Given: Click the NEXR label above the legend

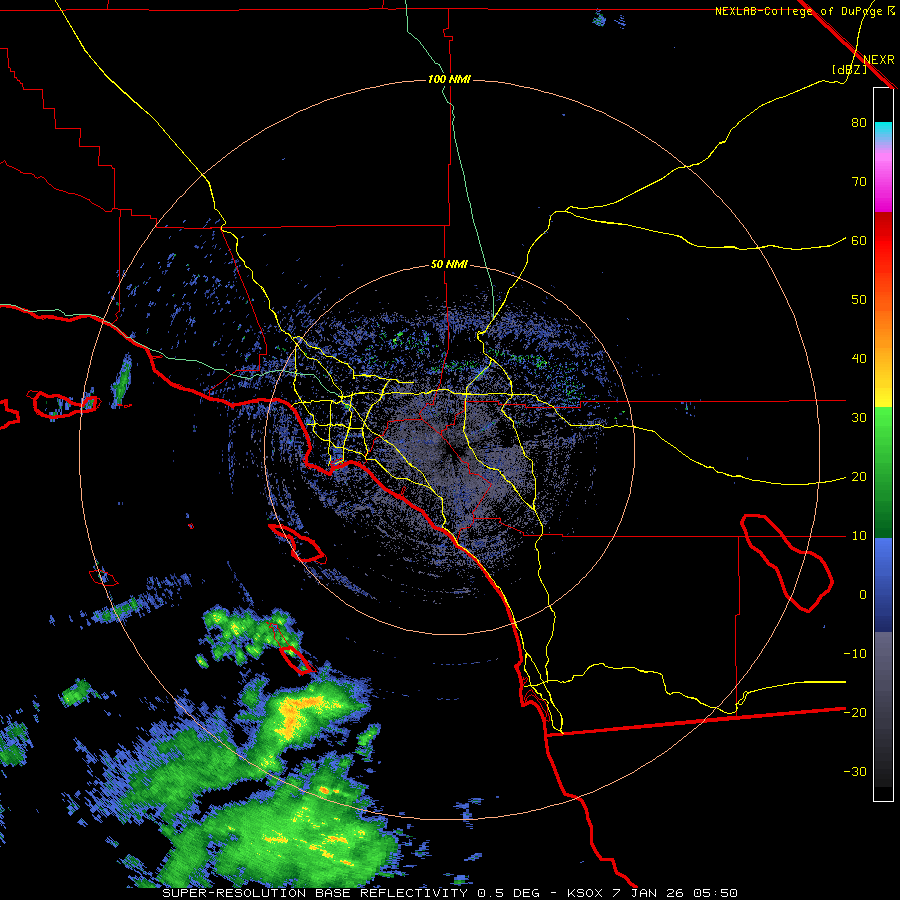Looking at the screenshot, I should point(879,59).
